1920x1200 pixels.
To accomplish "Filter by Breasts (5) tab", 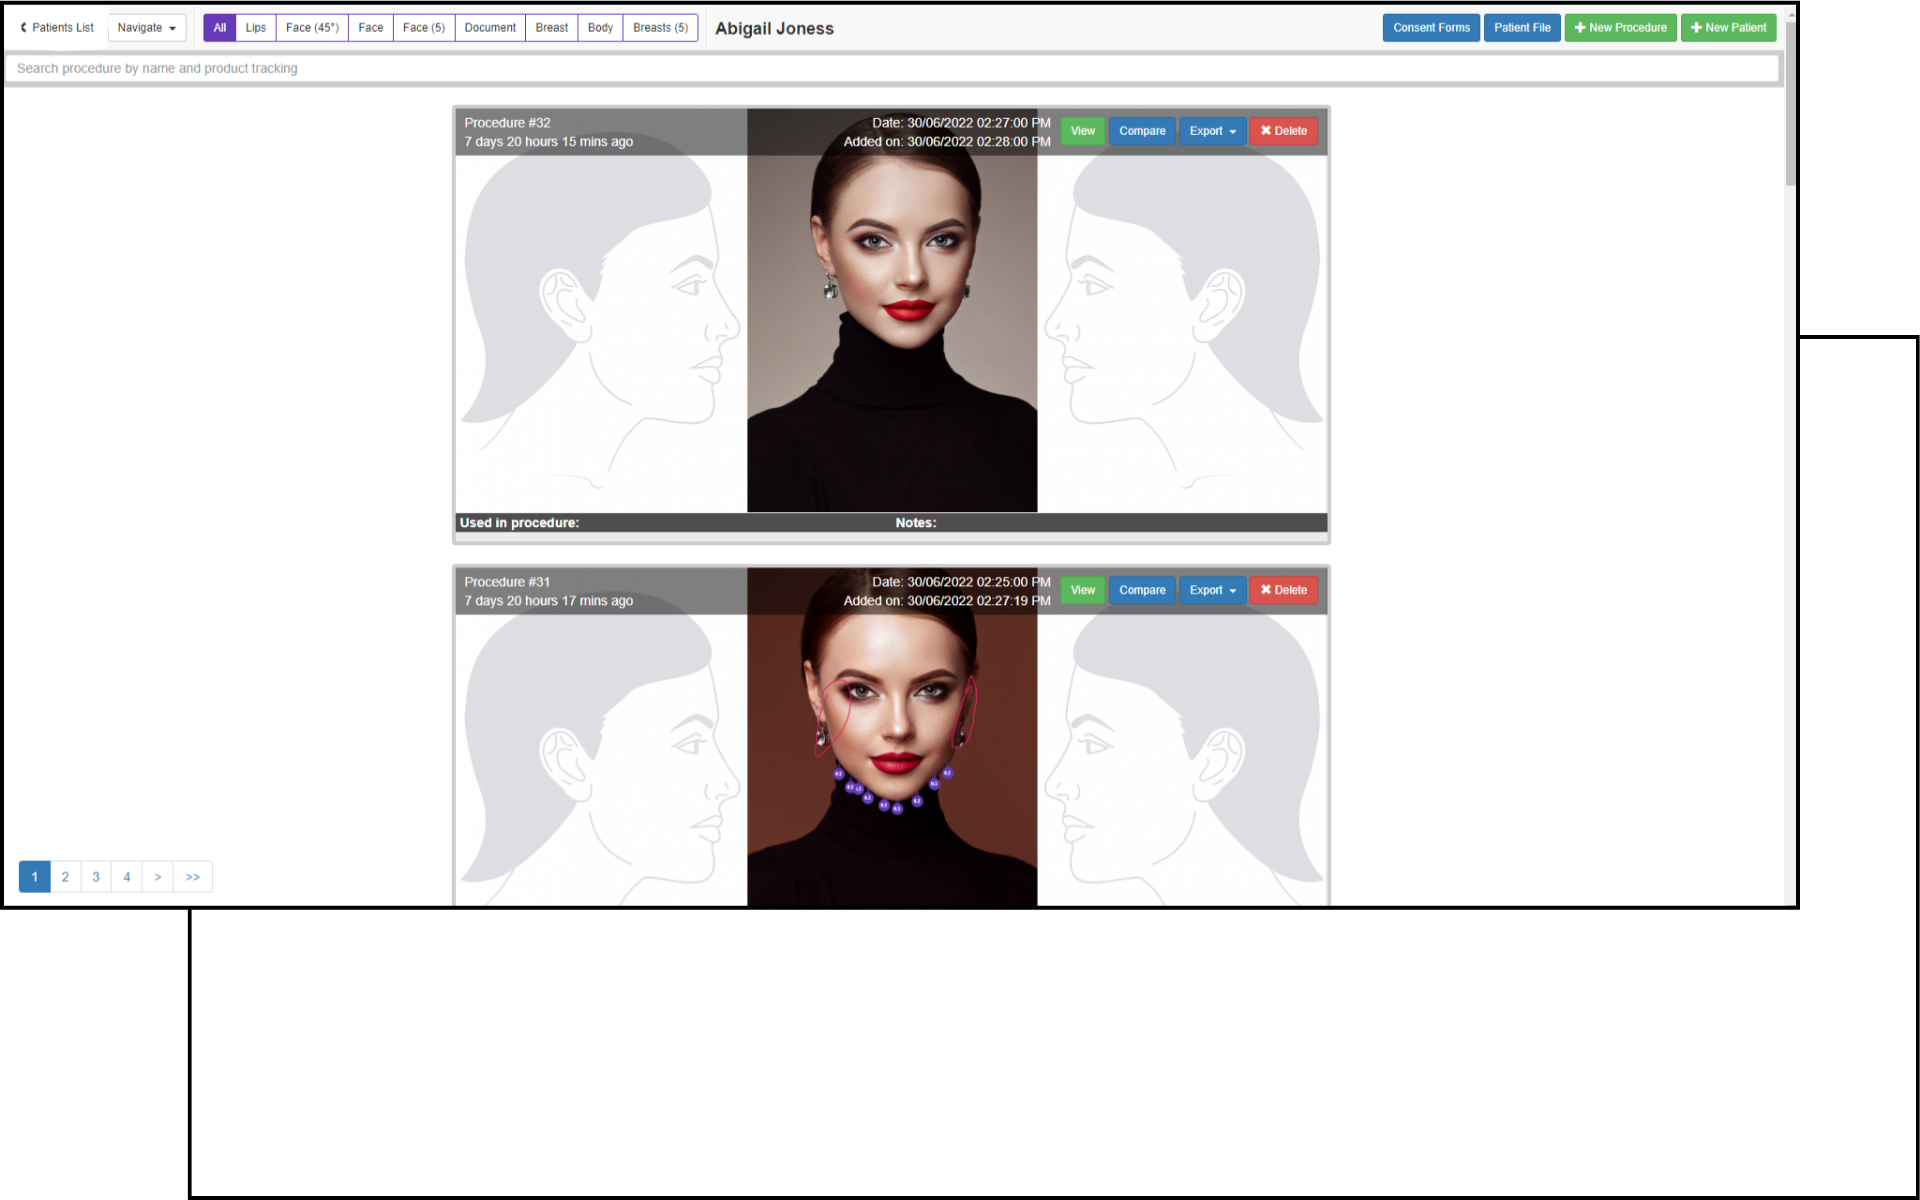I will click(x=660, y=28).
